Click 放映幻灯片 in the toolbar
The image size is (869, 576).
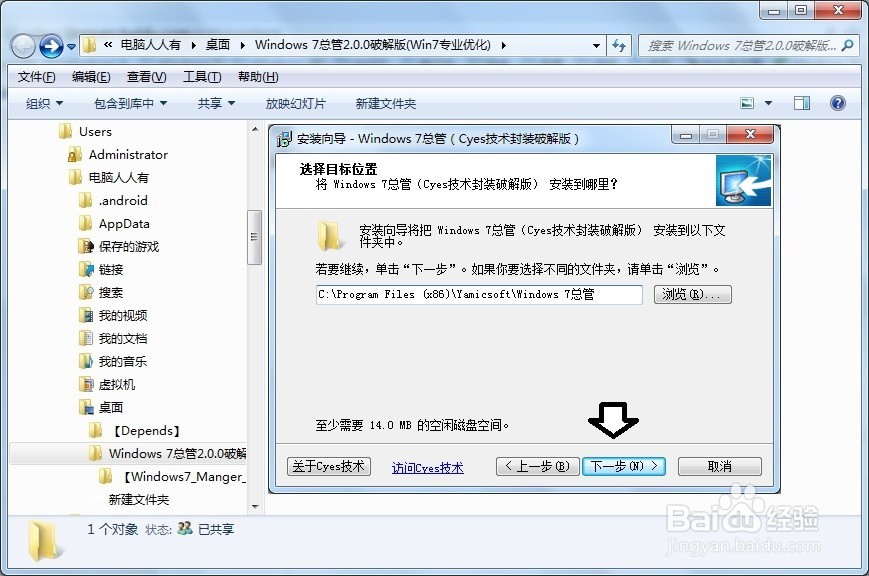(x=295, y=104)
